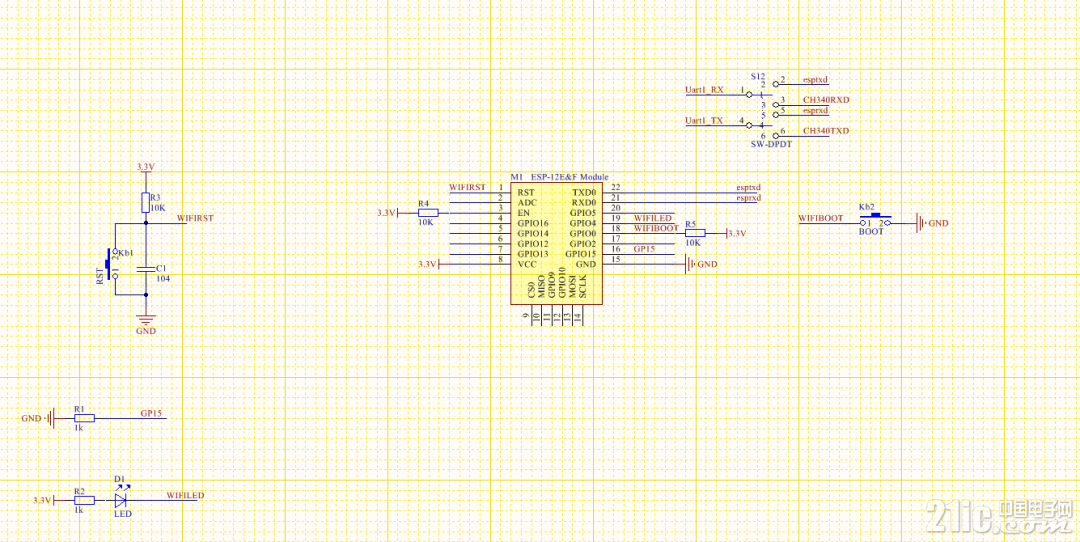Click the ADC pin name inside the module
The height and width of the screenshot is (542, 1080).
click(x=526, y=203)
